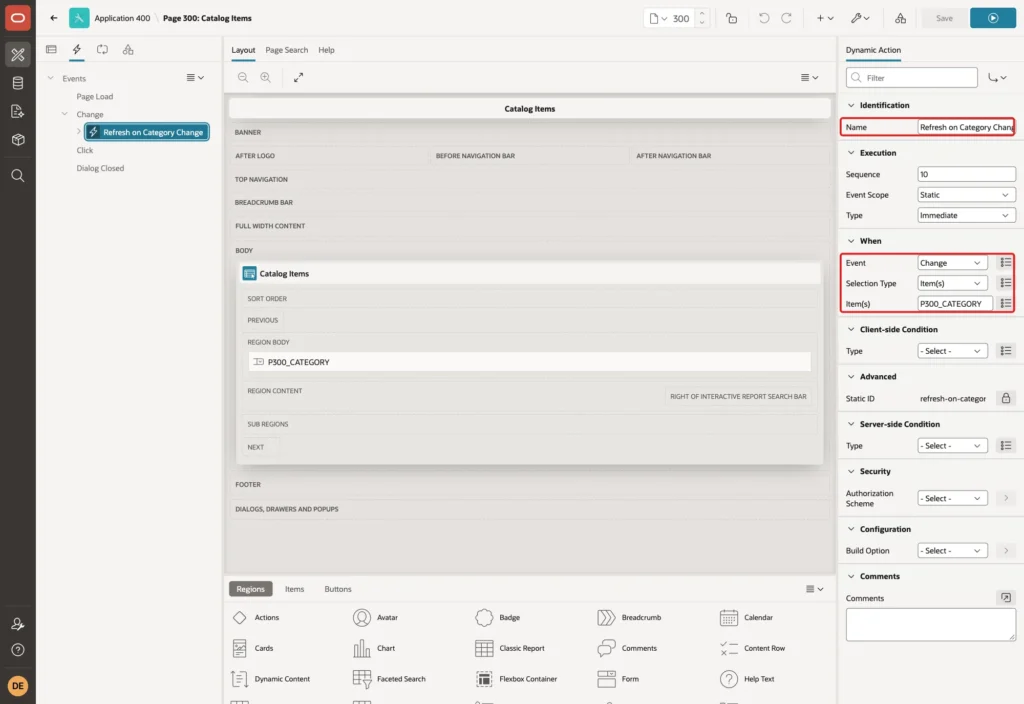
Task: Redo the last change
Action: click(786, 18)
